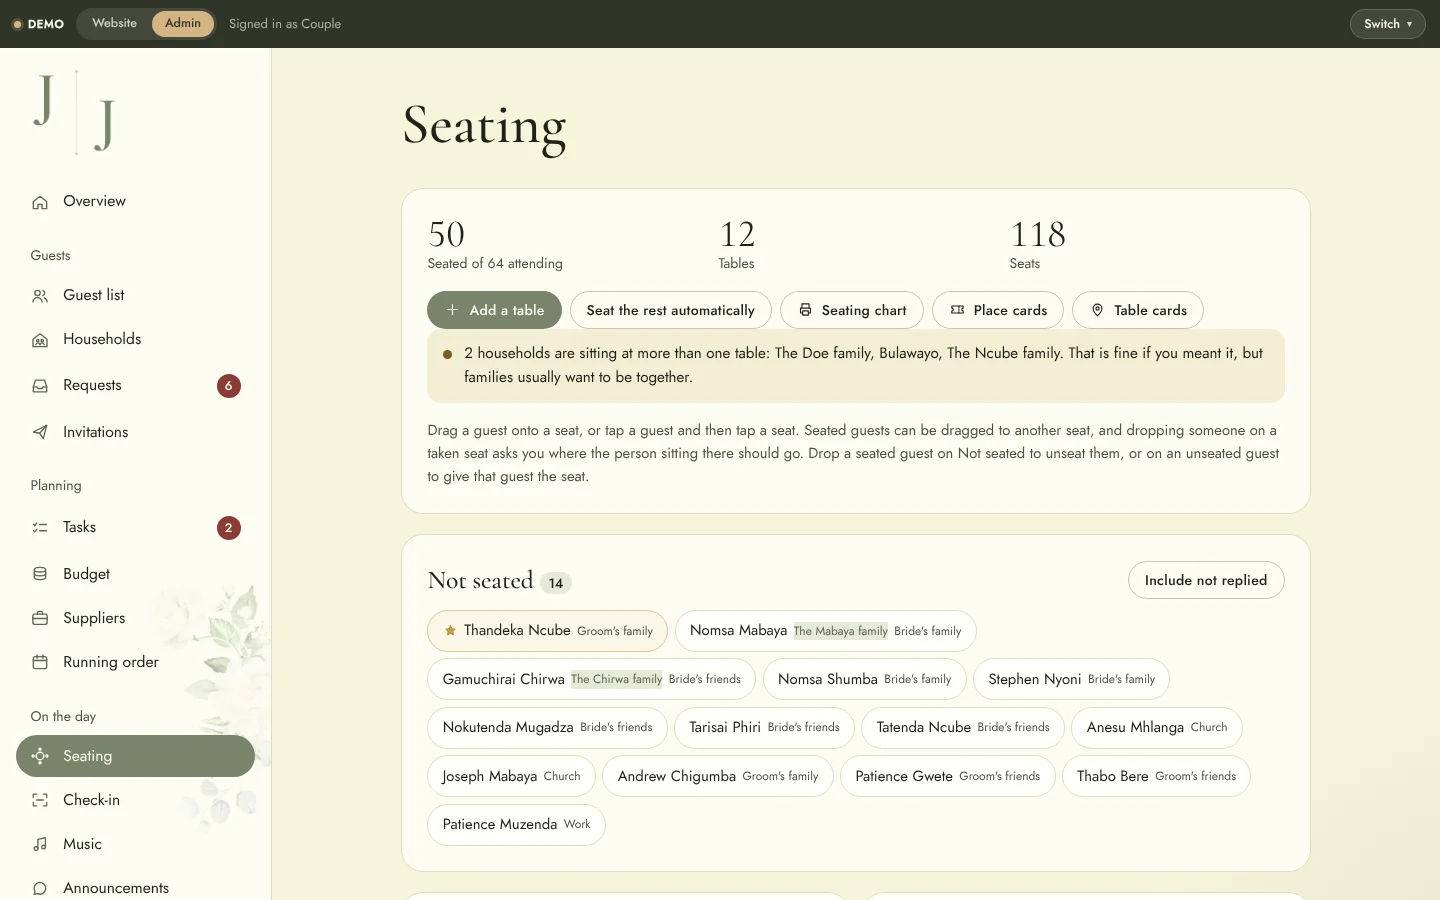Image resolution: width=1440 pixels, height=900 pixels.
Task: Click the Place cards button
Action: click(x=998, y=310)
